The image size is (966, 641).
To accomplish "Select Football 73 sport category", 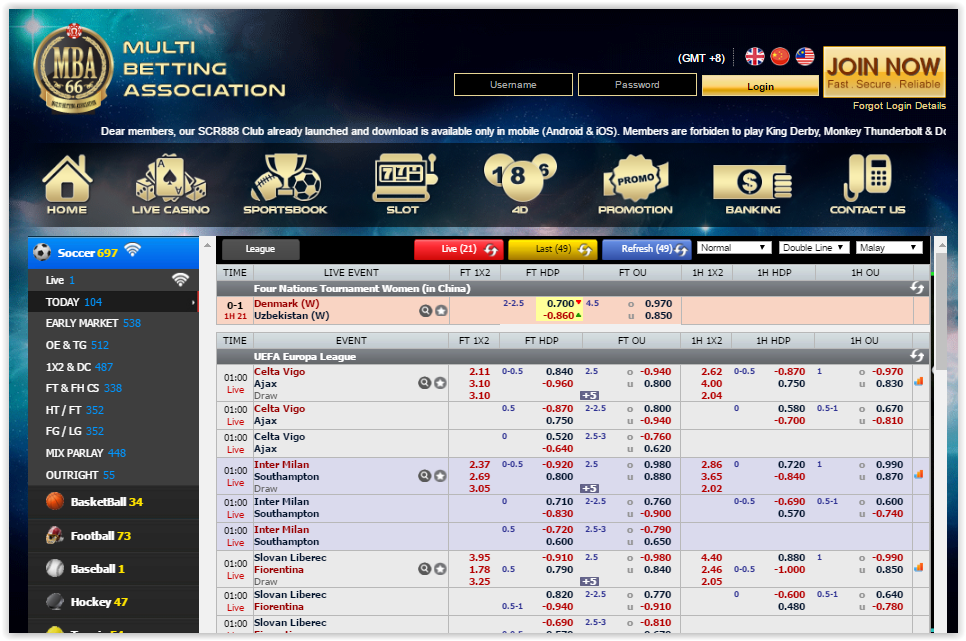I will [113, 536].
